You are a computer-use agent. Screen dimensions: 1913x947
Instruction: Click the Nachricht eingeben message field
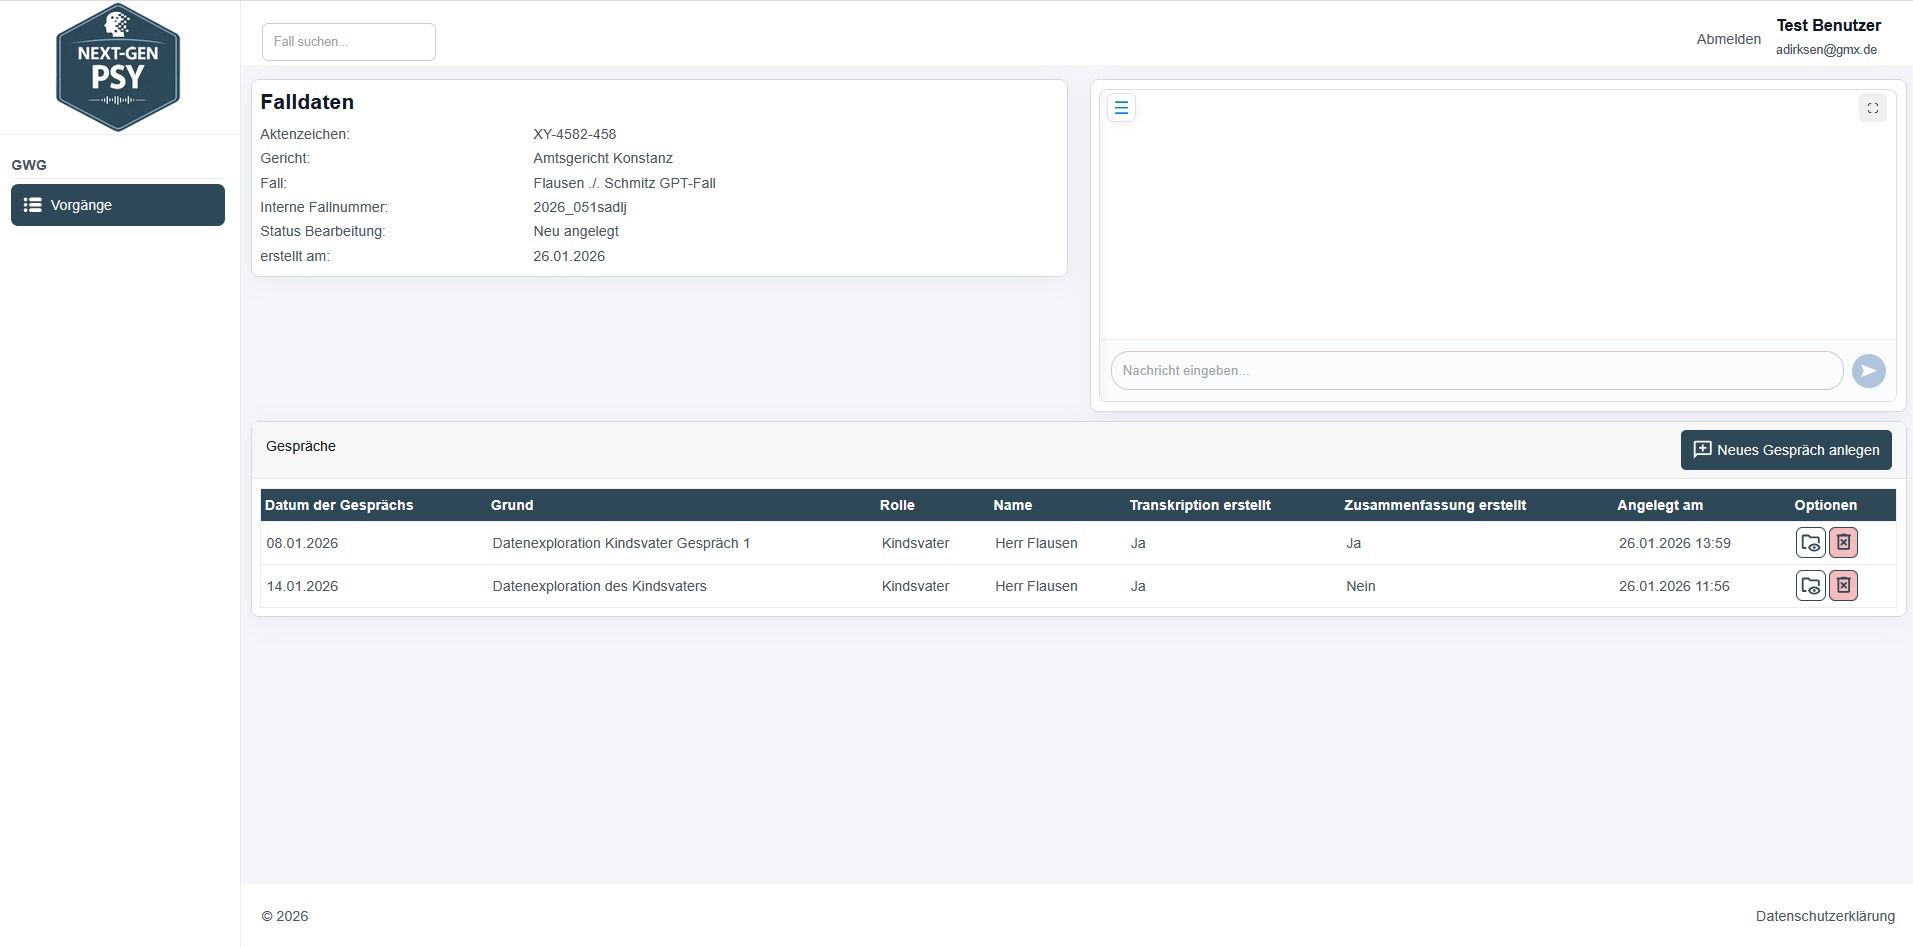tap(1476, 371)
